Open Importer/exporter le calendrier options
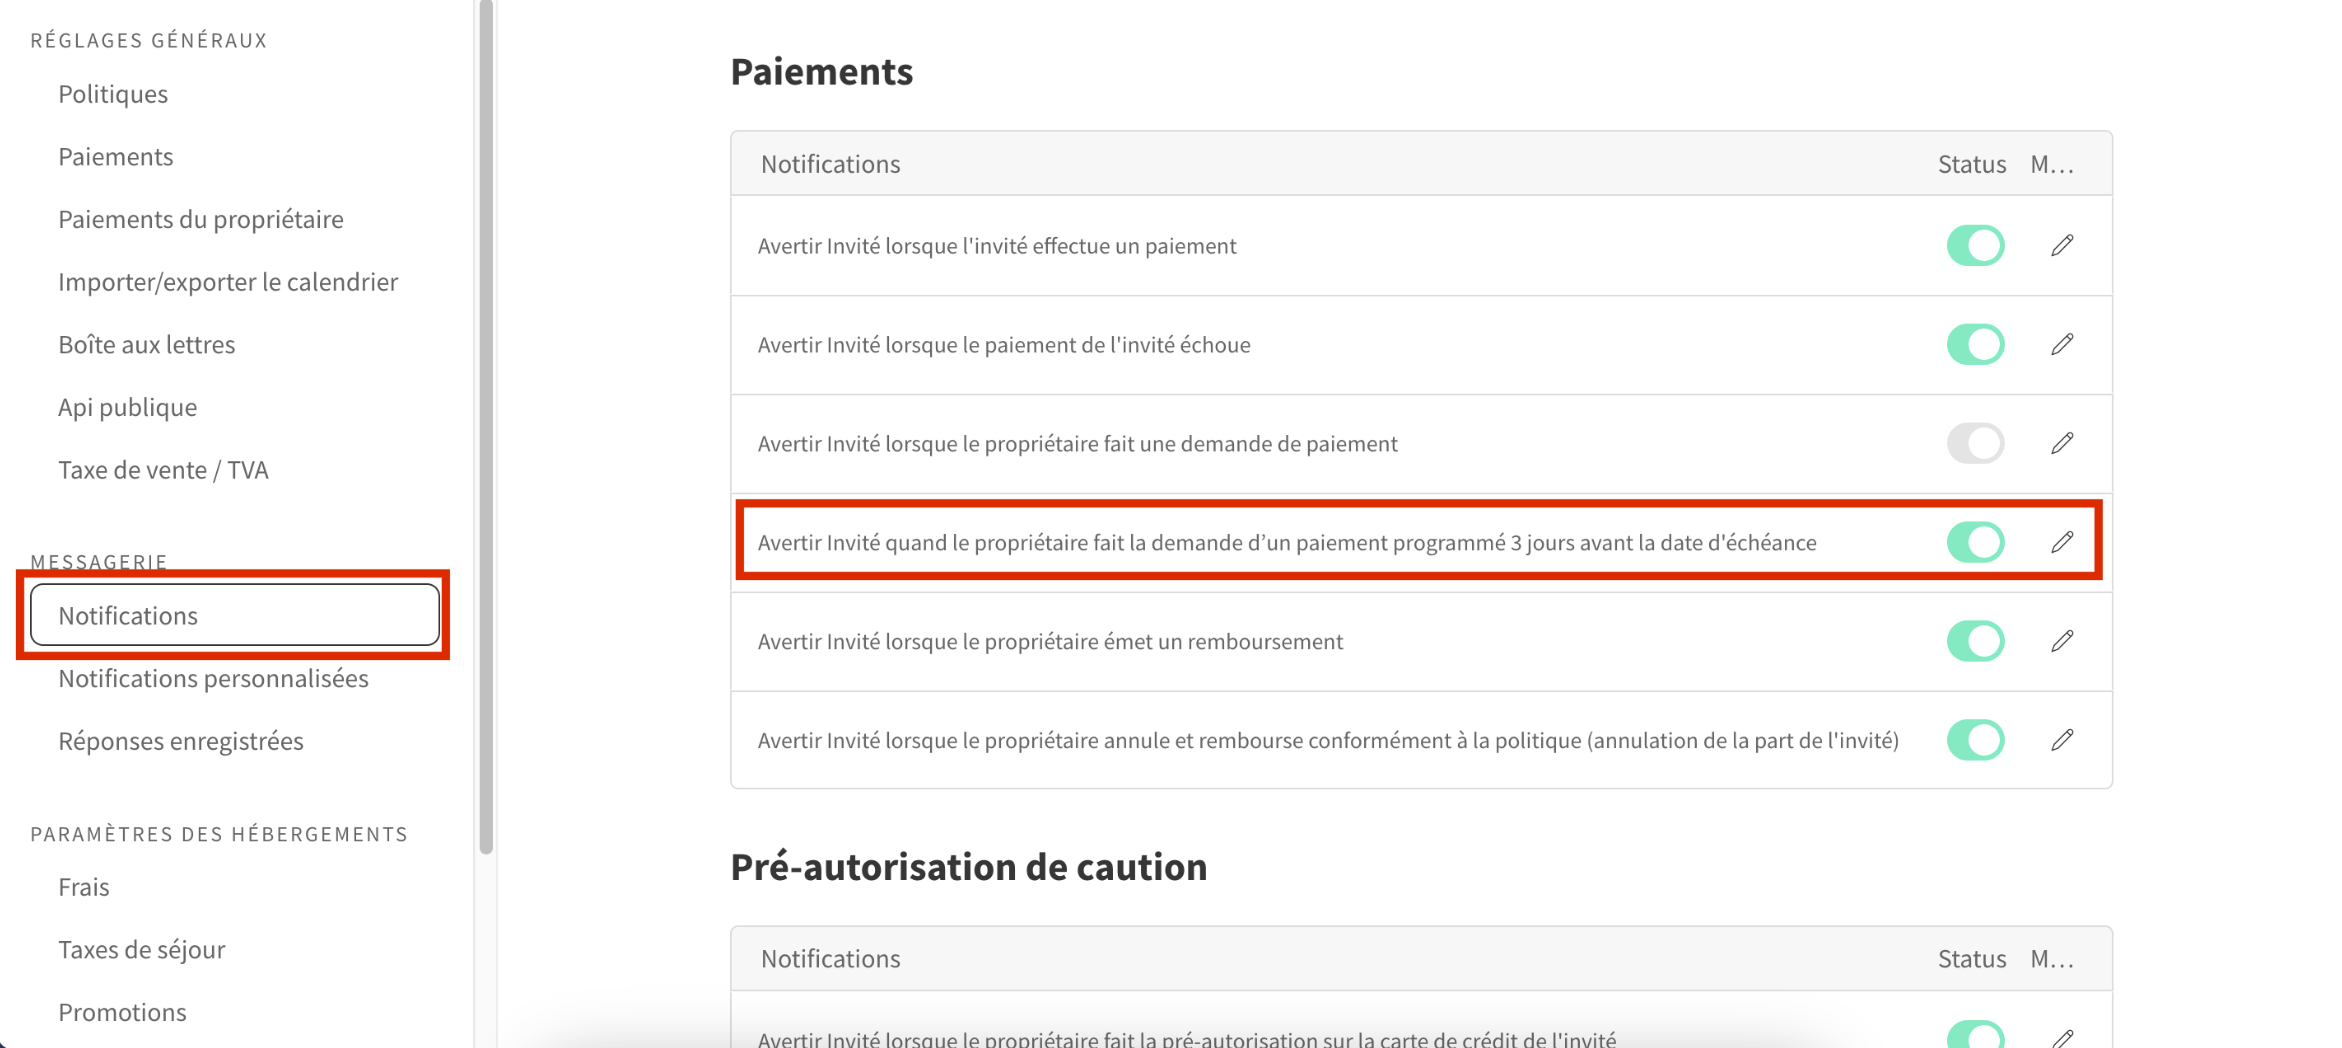This screenshot has width=2342, height=1048. pyautogui.click(x=228, y=281)
